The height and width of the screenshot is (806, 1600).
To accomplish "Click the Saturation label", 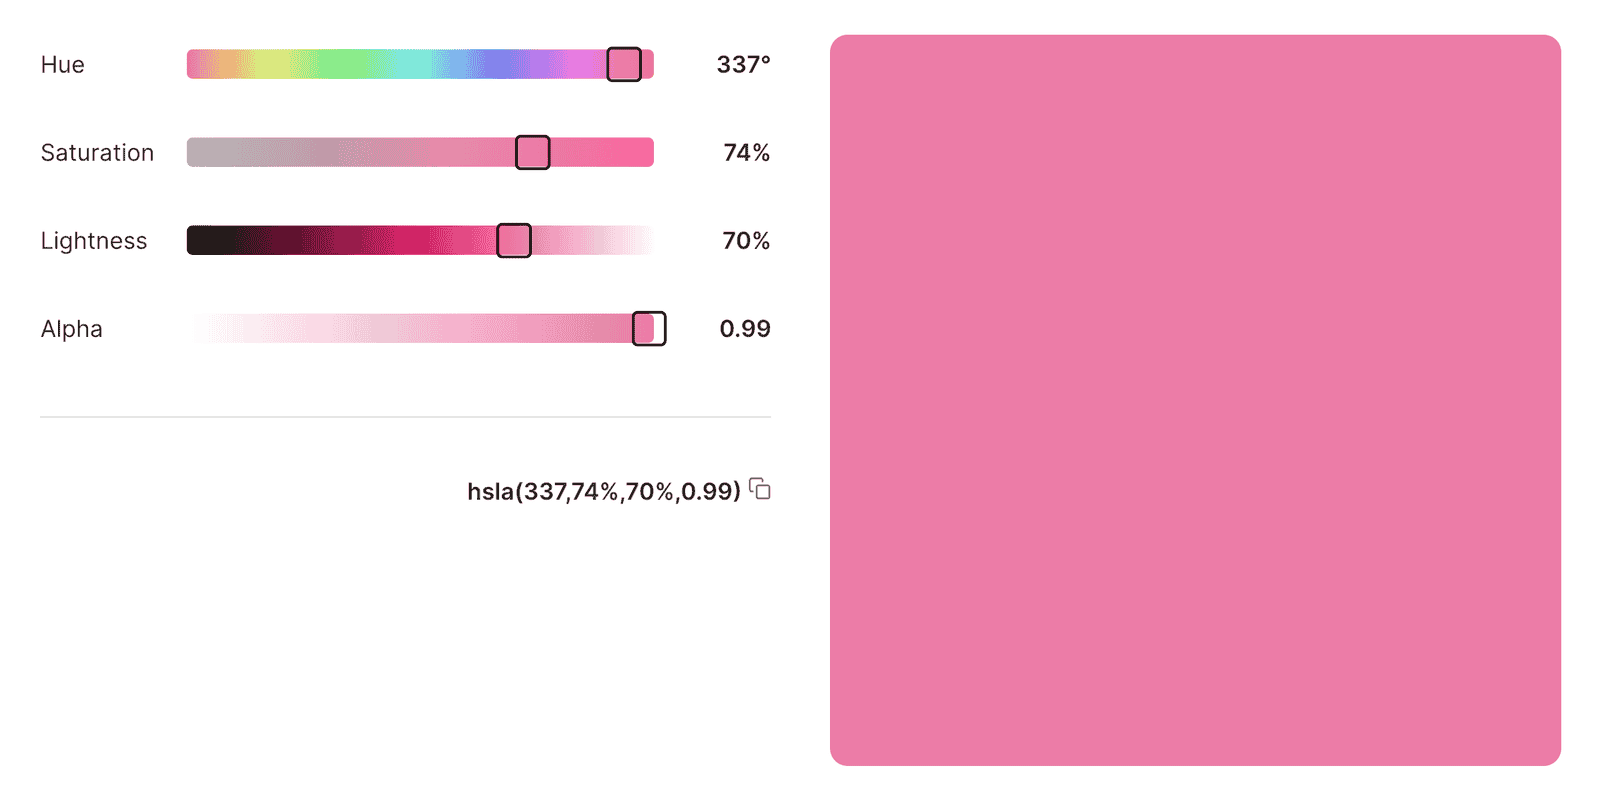I will (x=97, y=153).
